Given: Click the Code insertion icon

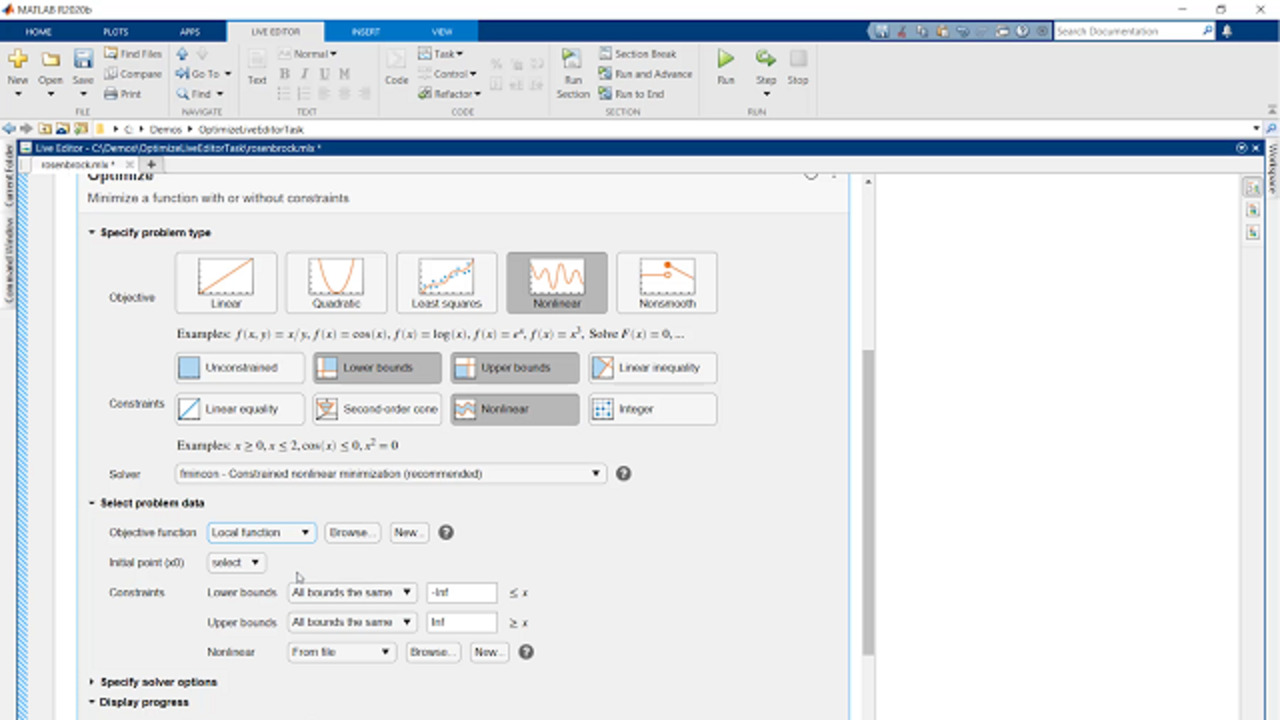Looking at the screenshot, I should 397,62.
